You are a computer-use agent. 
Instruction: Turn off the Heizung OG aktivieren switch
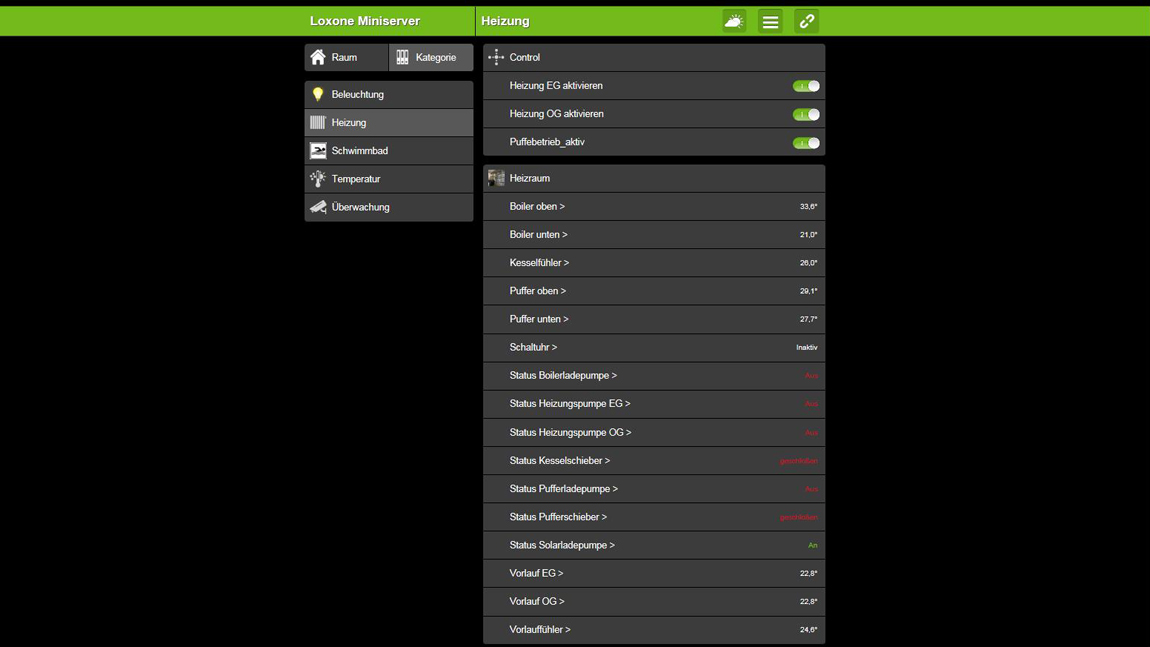[x=806, y=114]
